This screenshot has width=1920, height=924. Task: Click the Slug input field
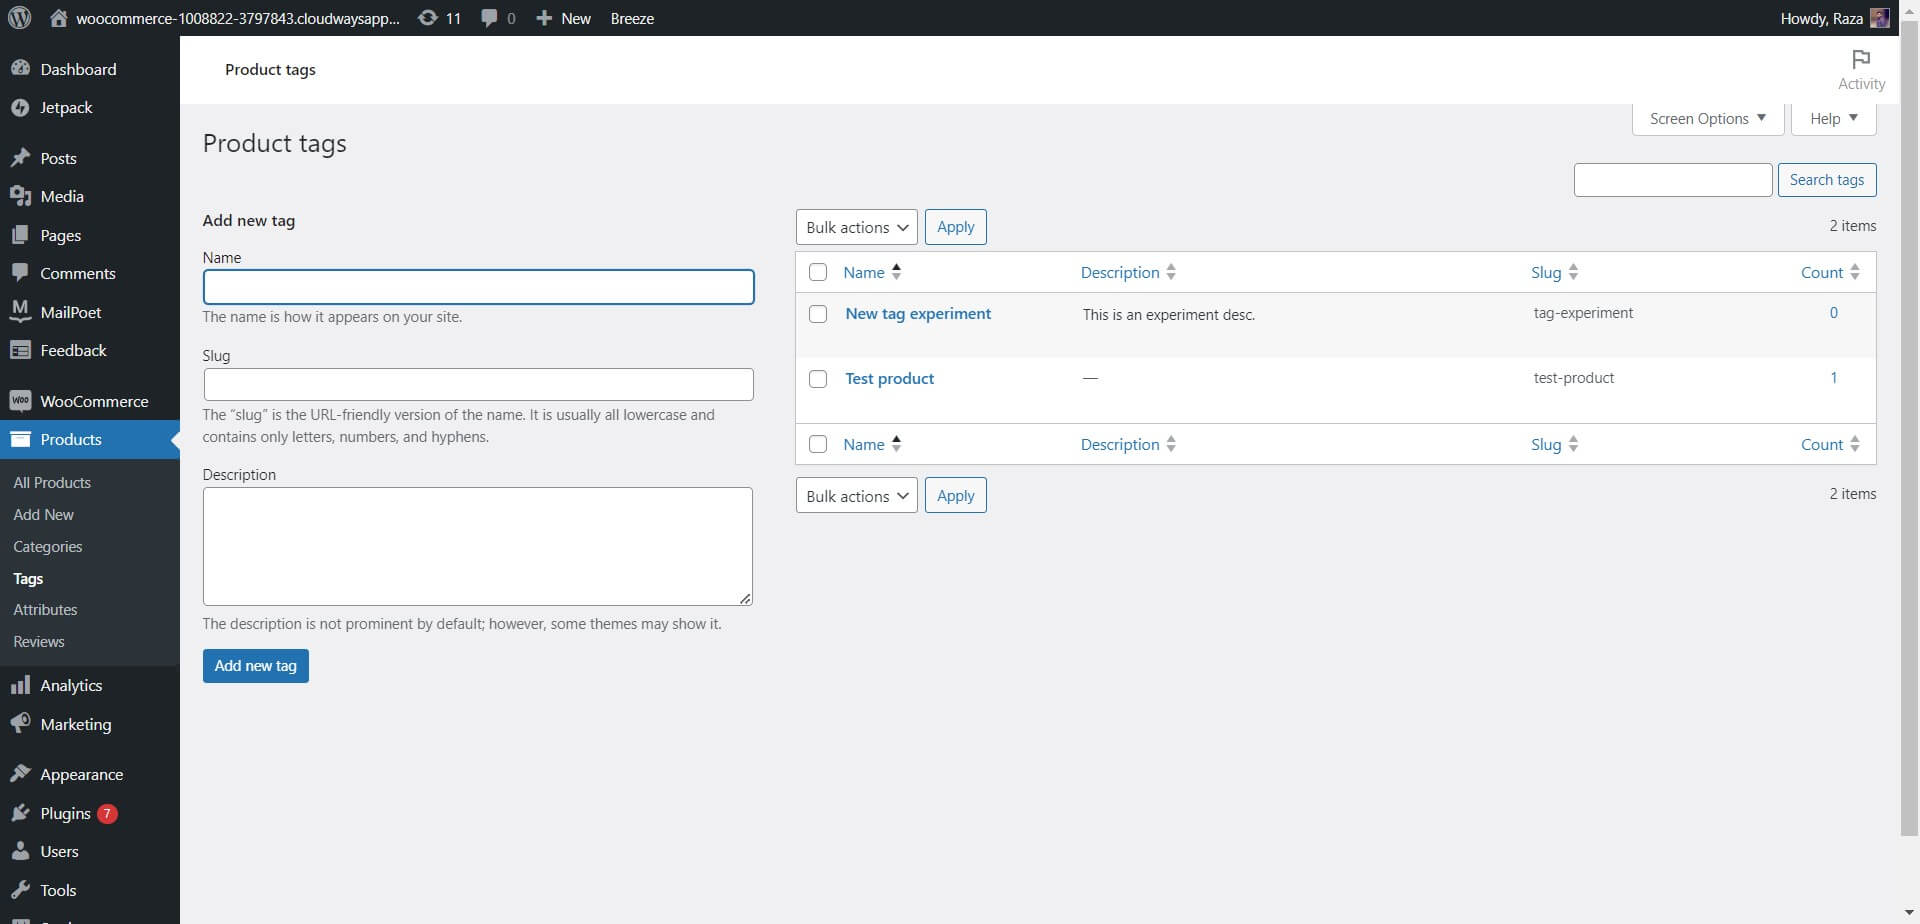pos(478,385)
